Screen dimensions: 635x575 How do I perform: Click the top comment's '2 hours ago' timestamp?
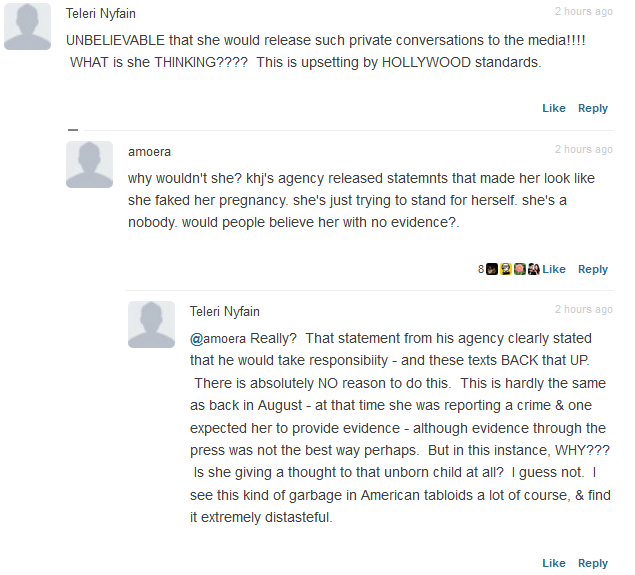pos(584,12)
